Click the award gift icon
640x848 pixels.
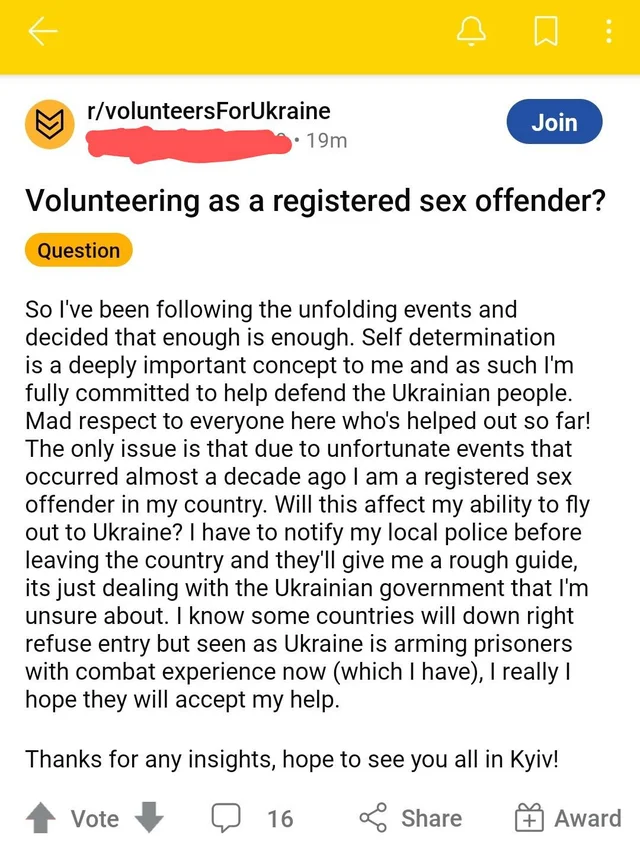pos(528,819)
